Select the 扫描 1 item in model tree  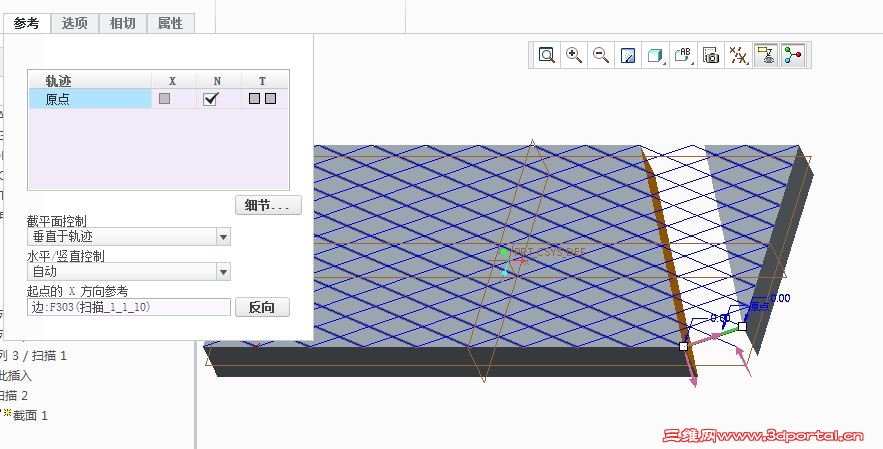pyautogui.click(x=49, y=355)
